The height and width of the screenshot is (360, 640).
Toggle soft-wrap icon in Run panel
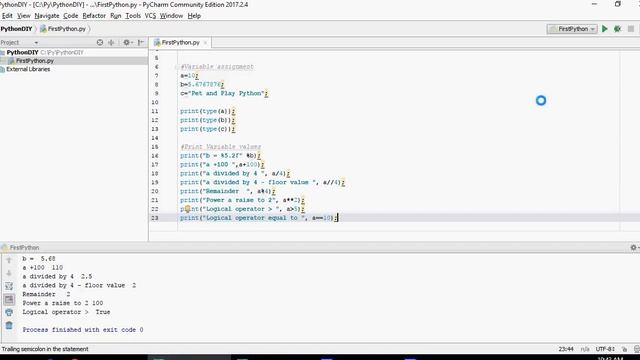pyautogui.click(x=9, y=286)
